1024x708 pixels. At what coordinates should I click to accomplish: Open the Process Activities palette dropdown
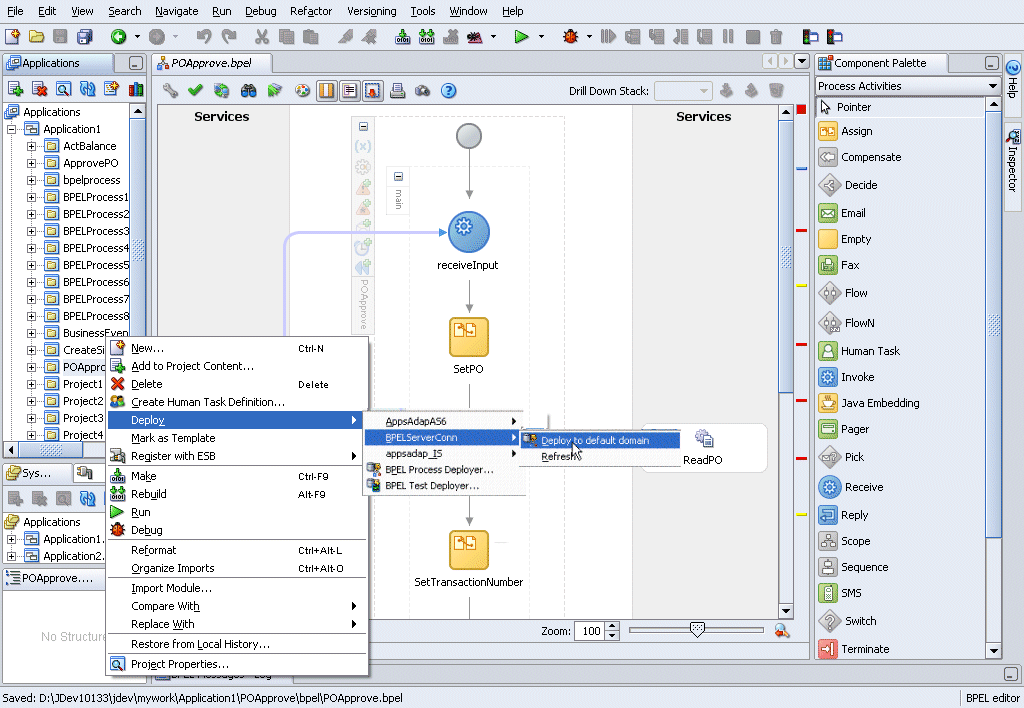993,86
